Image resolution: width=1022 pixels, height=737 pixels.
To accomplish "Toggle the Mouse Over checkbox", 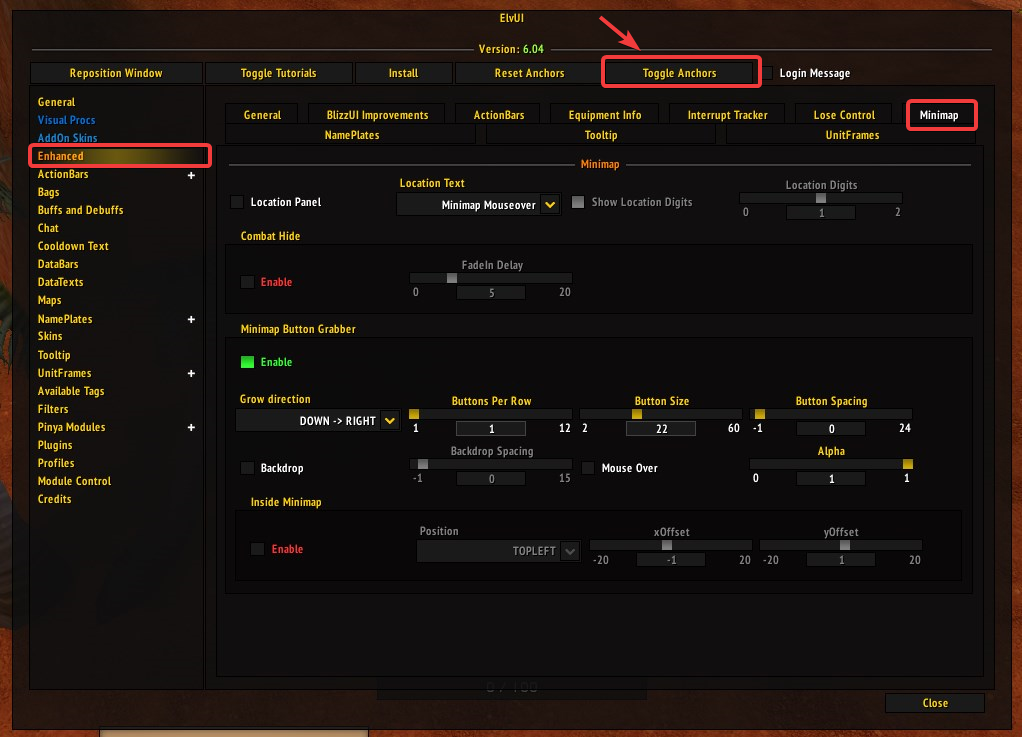I will (588, 468).
